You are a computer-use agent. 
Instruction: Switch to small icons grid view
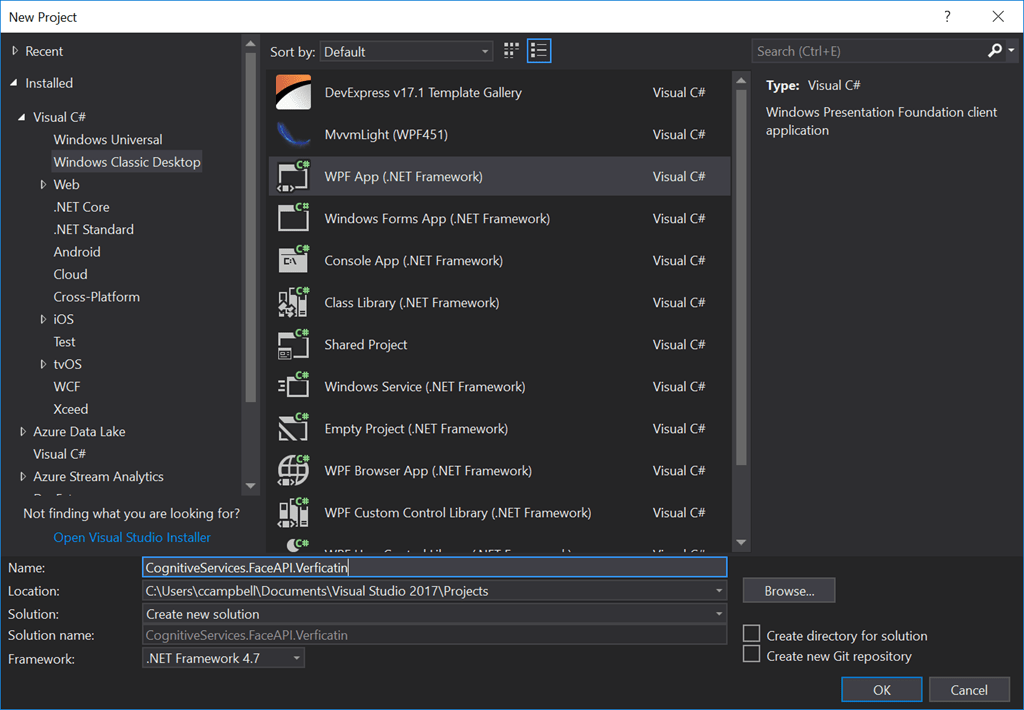512,51
